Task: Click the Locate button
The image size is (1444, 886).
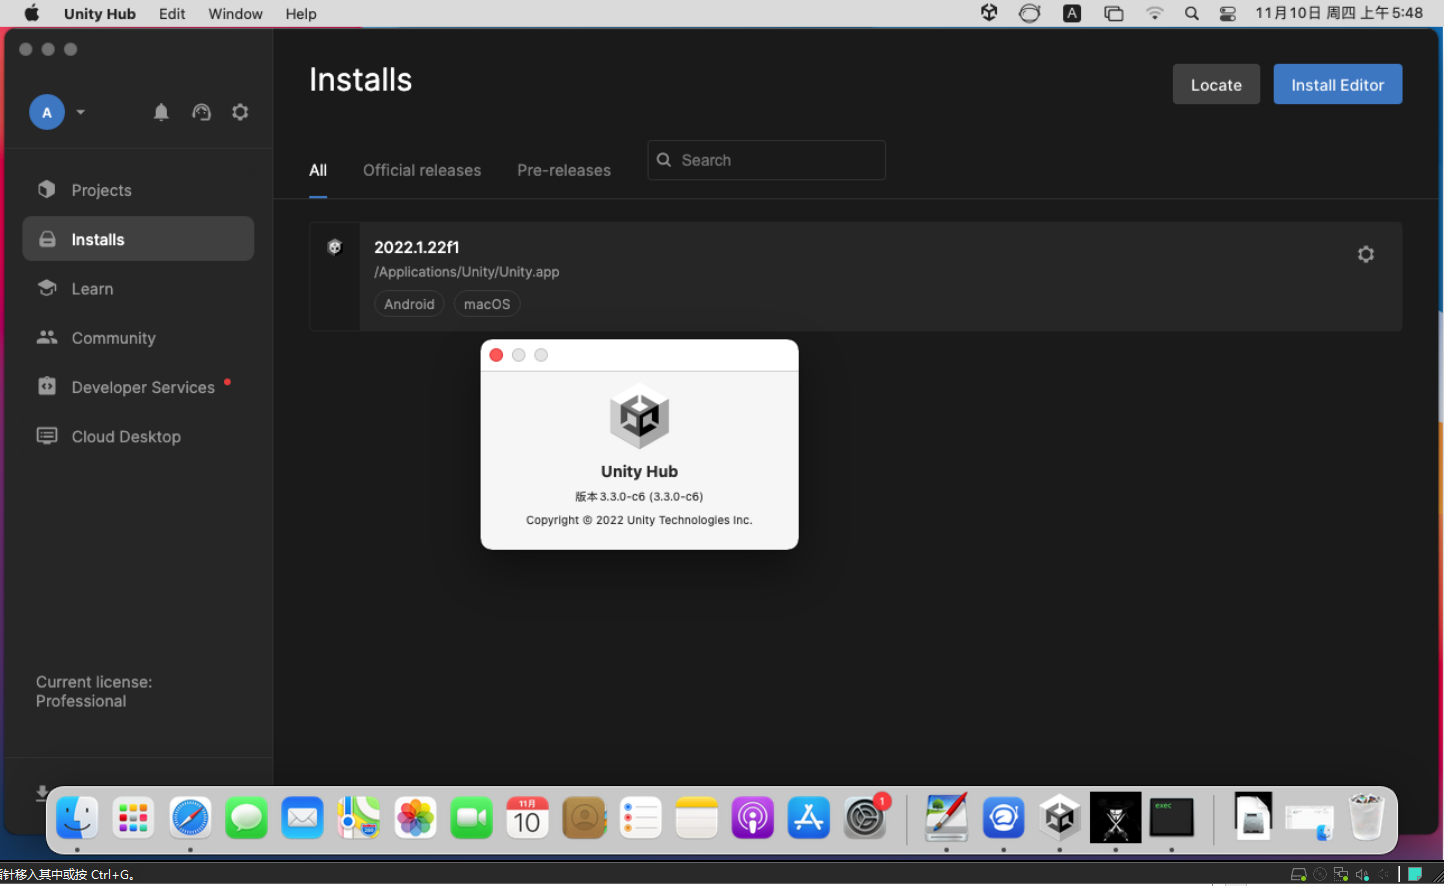Action: (1216, 85)
